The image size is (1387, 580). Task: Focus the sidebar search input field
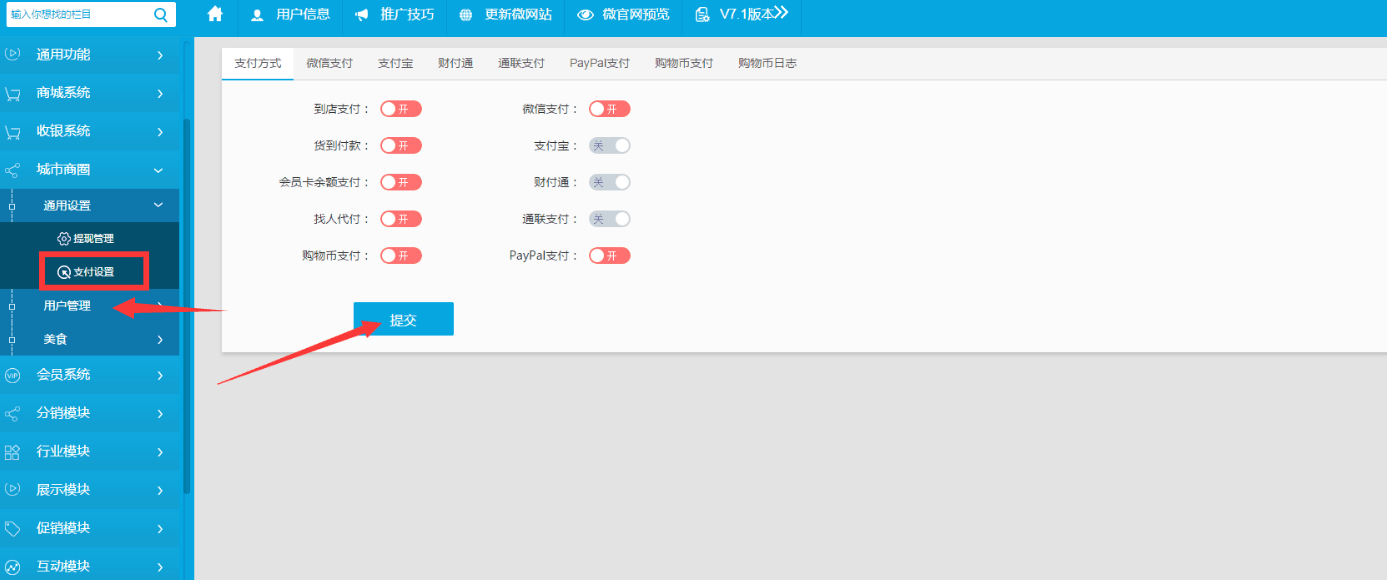(x=78, y=14)
